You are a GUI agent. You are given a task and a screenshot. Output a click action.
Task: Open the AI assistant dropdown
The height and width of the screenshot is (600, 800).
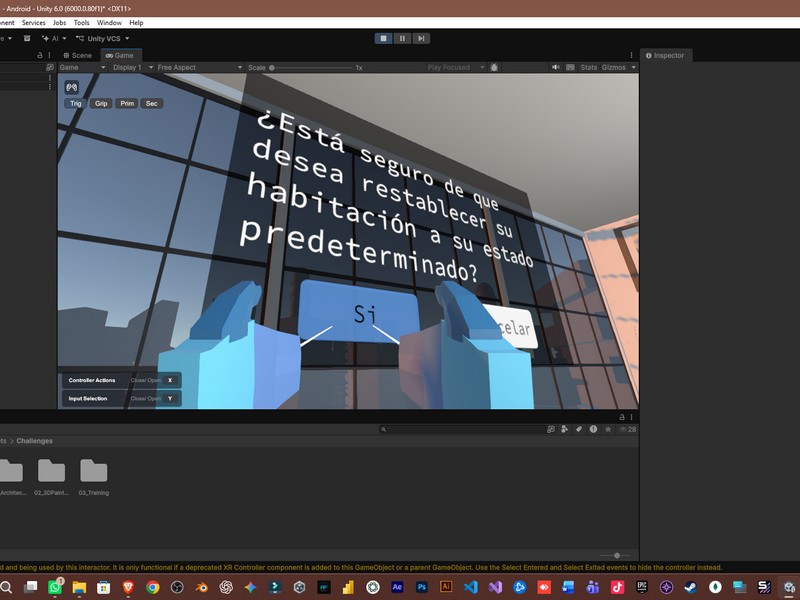(x=54, y=38)
